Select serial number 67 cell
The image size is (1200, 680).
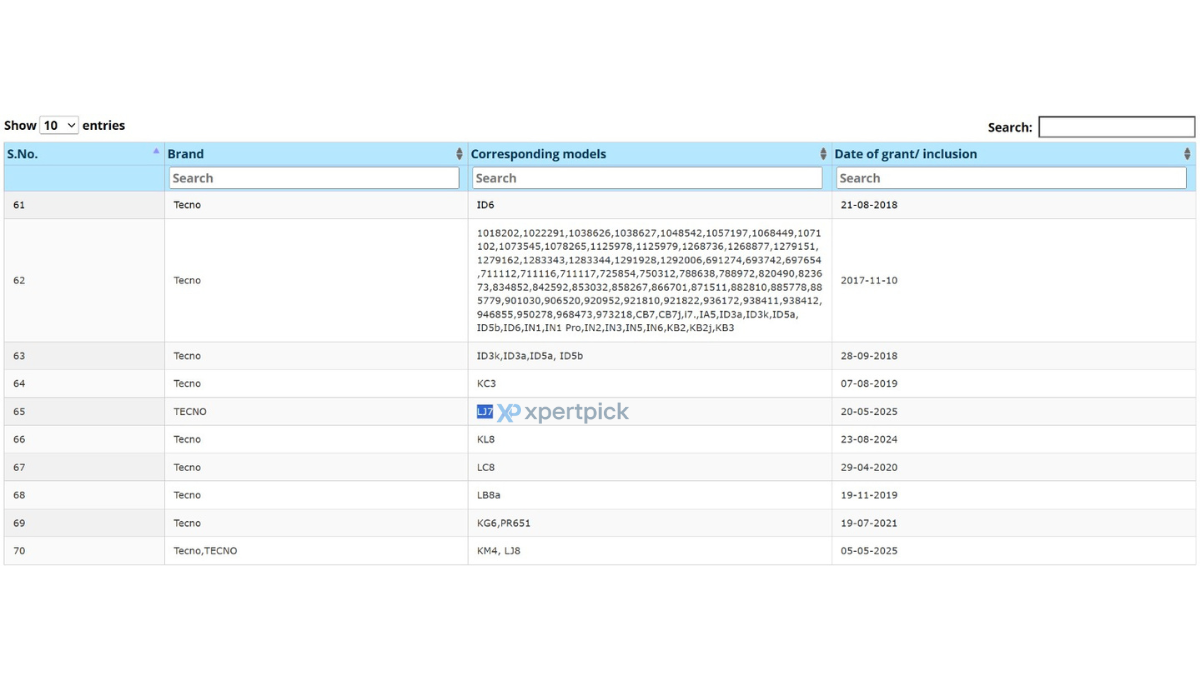pyautogui.click(x=84, y=468)
